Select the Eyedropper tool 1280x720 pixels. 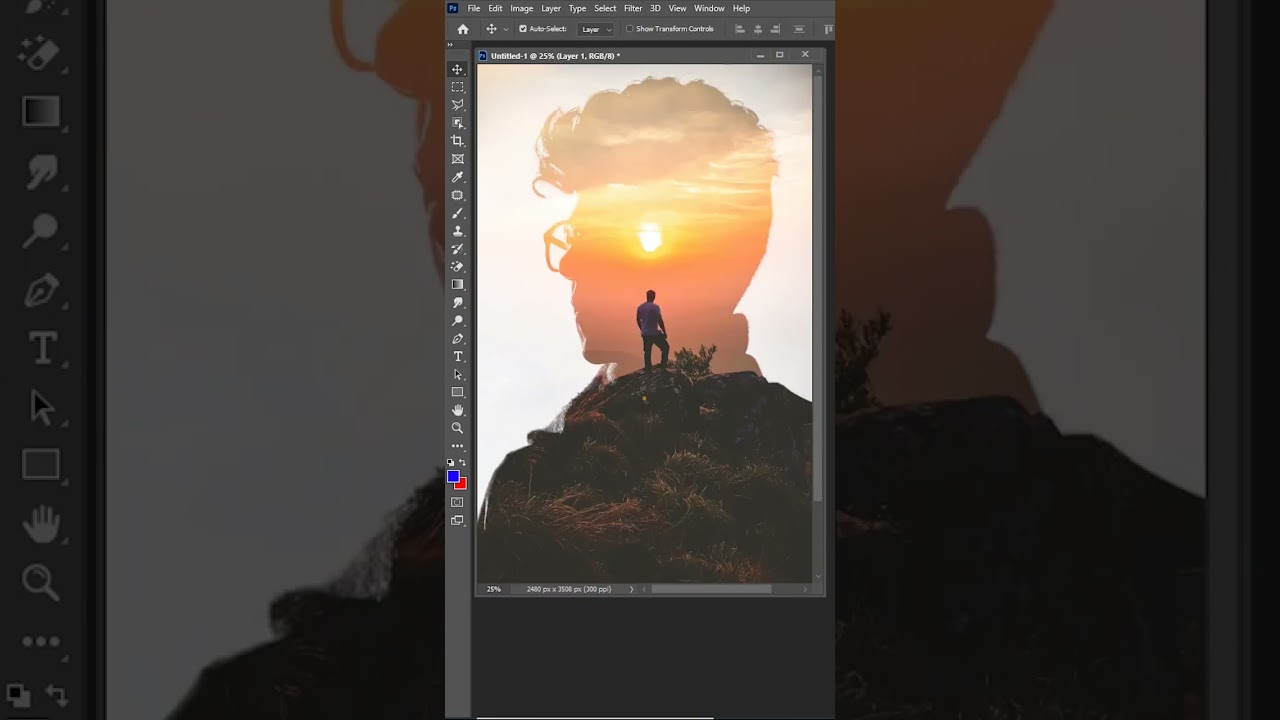pos(458,177)
